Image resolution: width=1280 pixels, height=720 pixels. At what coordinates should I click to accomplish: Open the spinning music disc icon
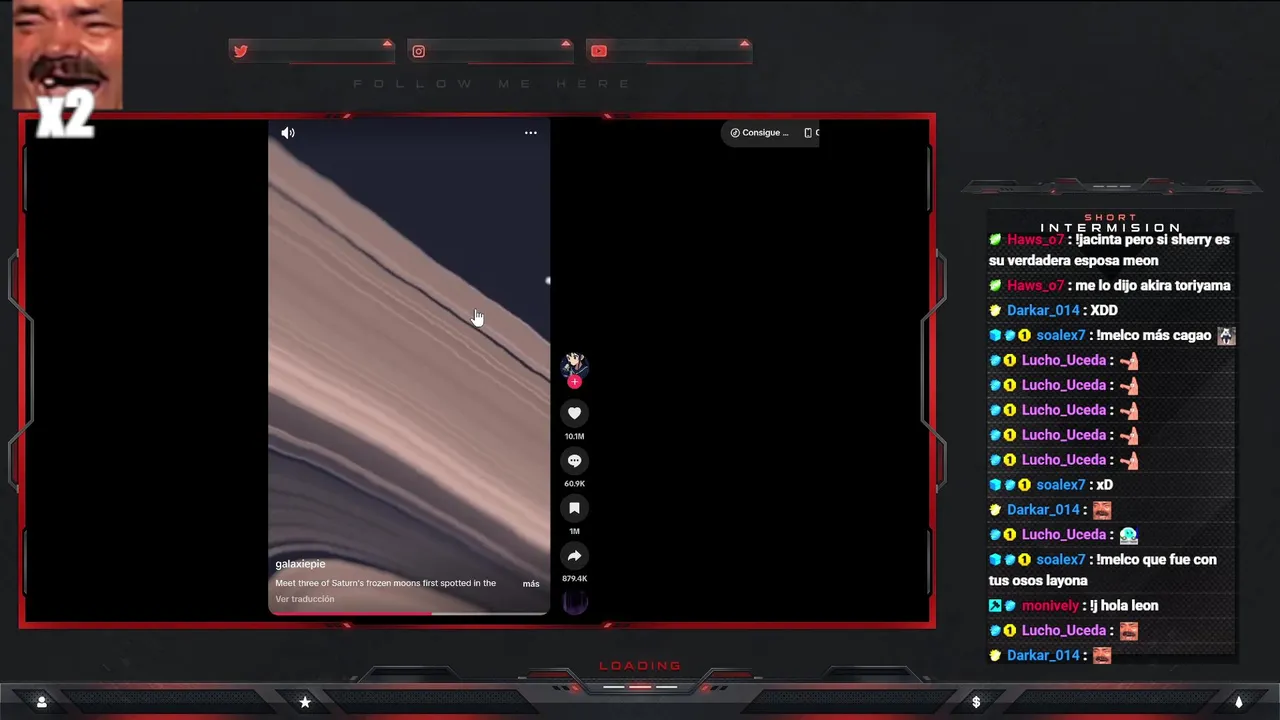[x=575, y=602]
